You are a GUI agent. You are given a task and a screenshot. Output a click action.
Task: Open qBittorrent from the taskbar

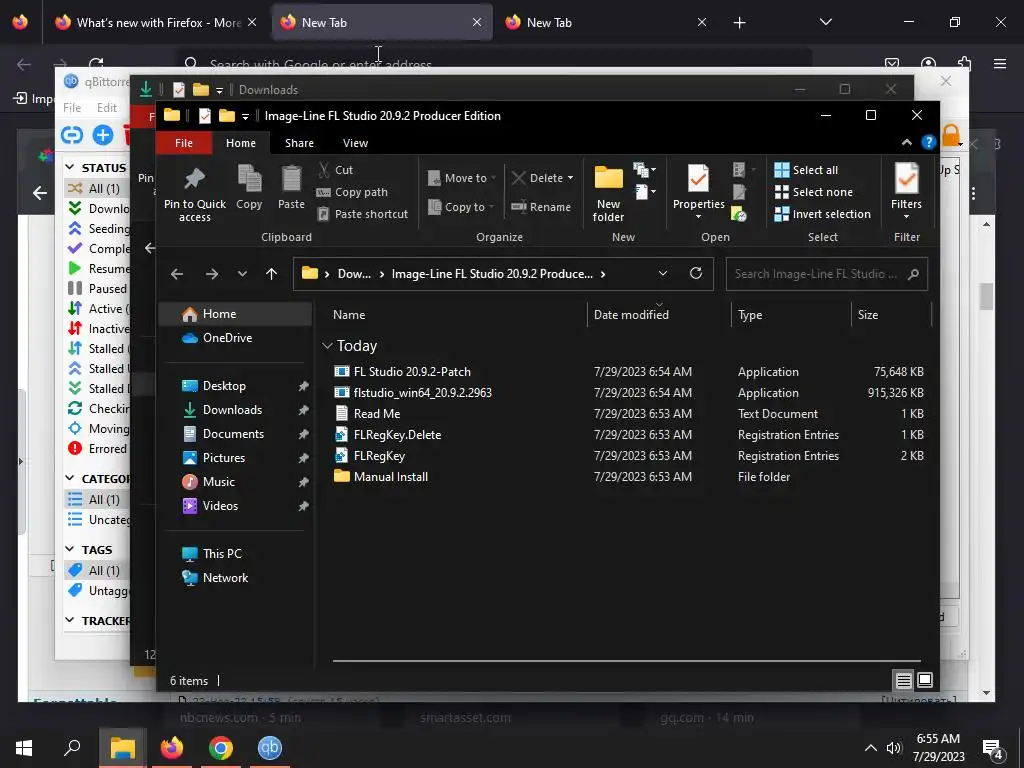(270, 748)
